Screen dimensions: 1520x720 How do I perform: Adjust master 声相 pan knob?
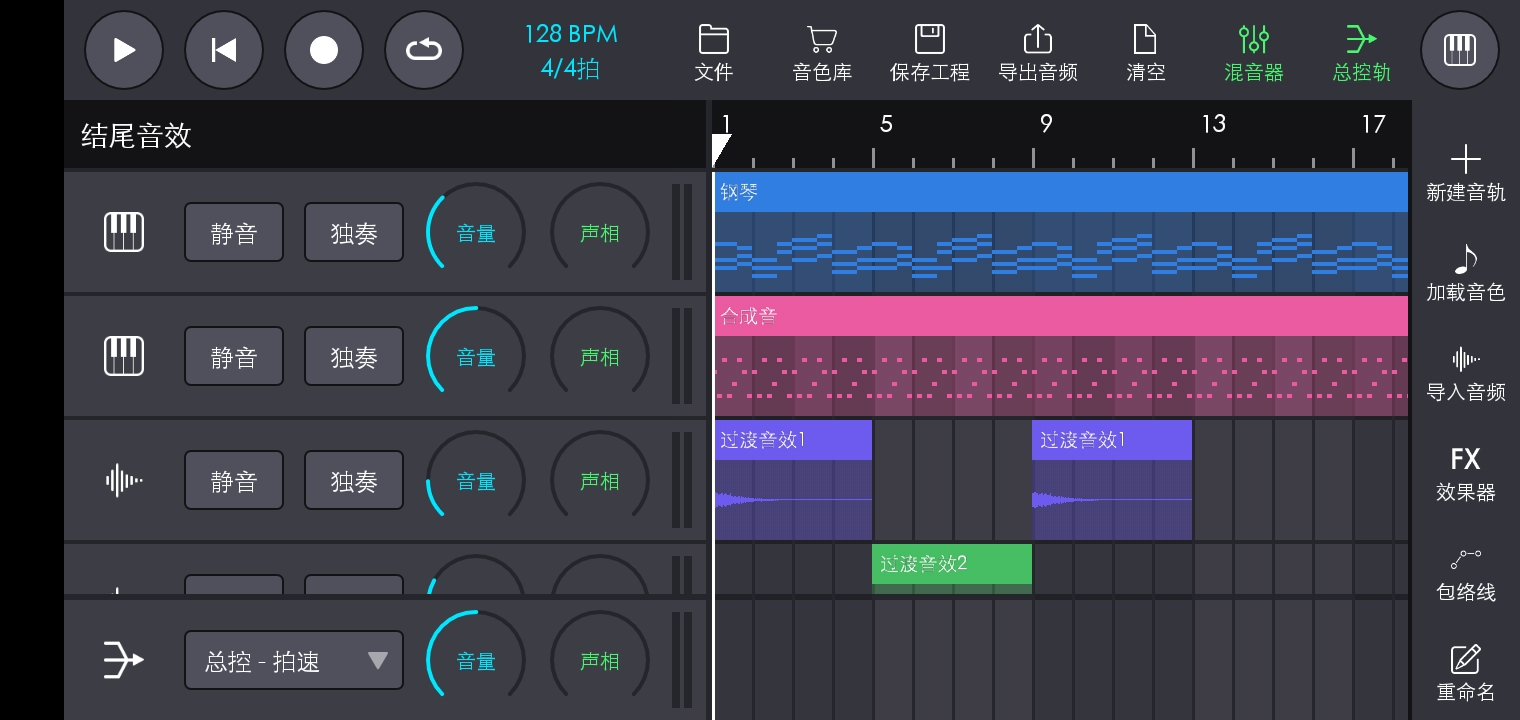click(600, 661)
